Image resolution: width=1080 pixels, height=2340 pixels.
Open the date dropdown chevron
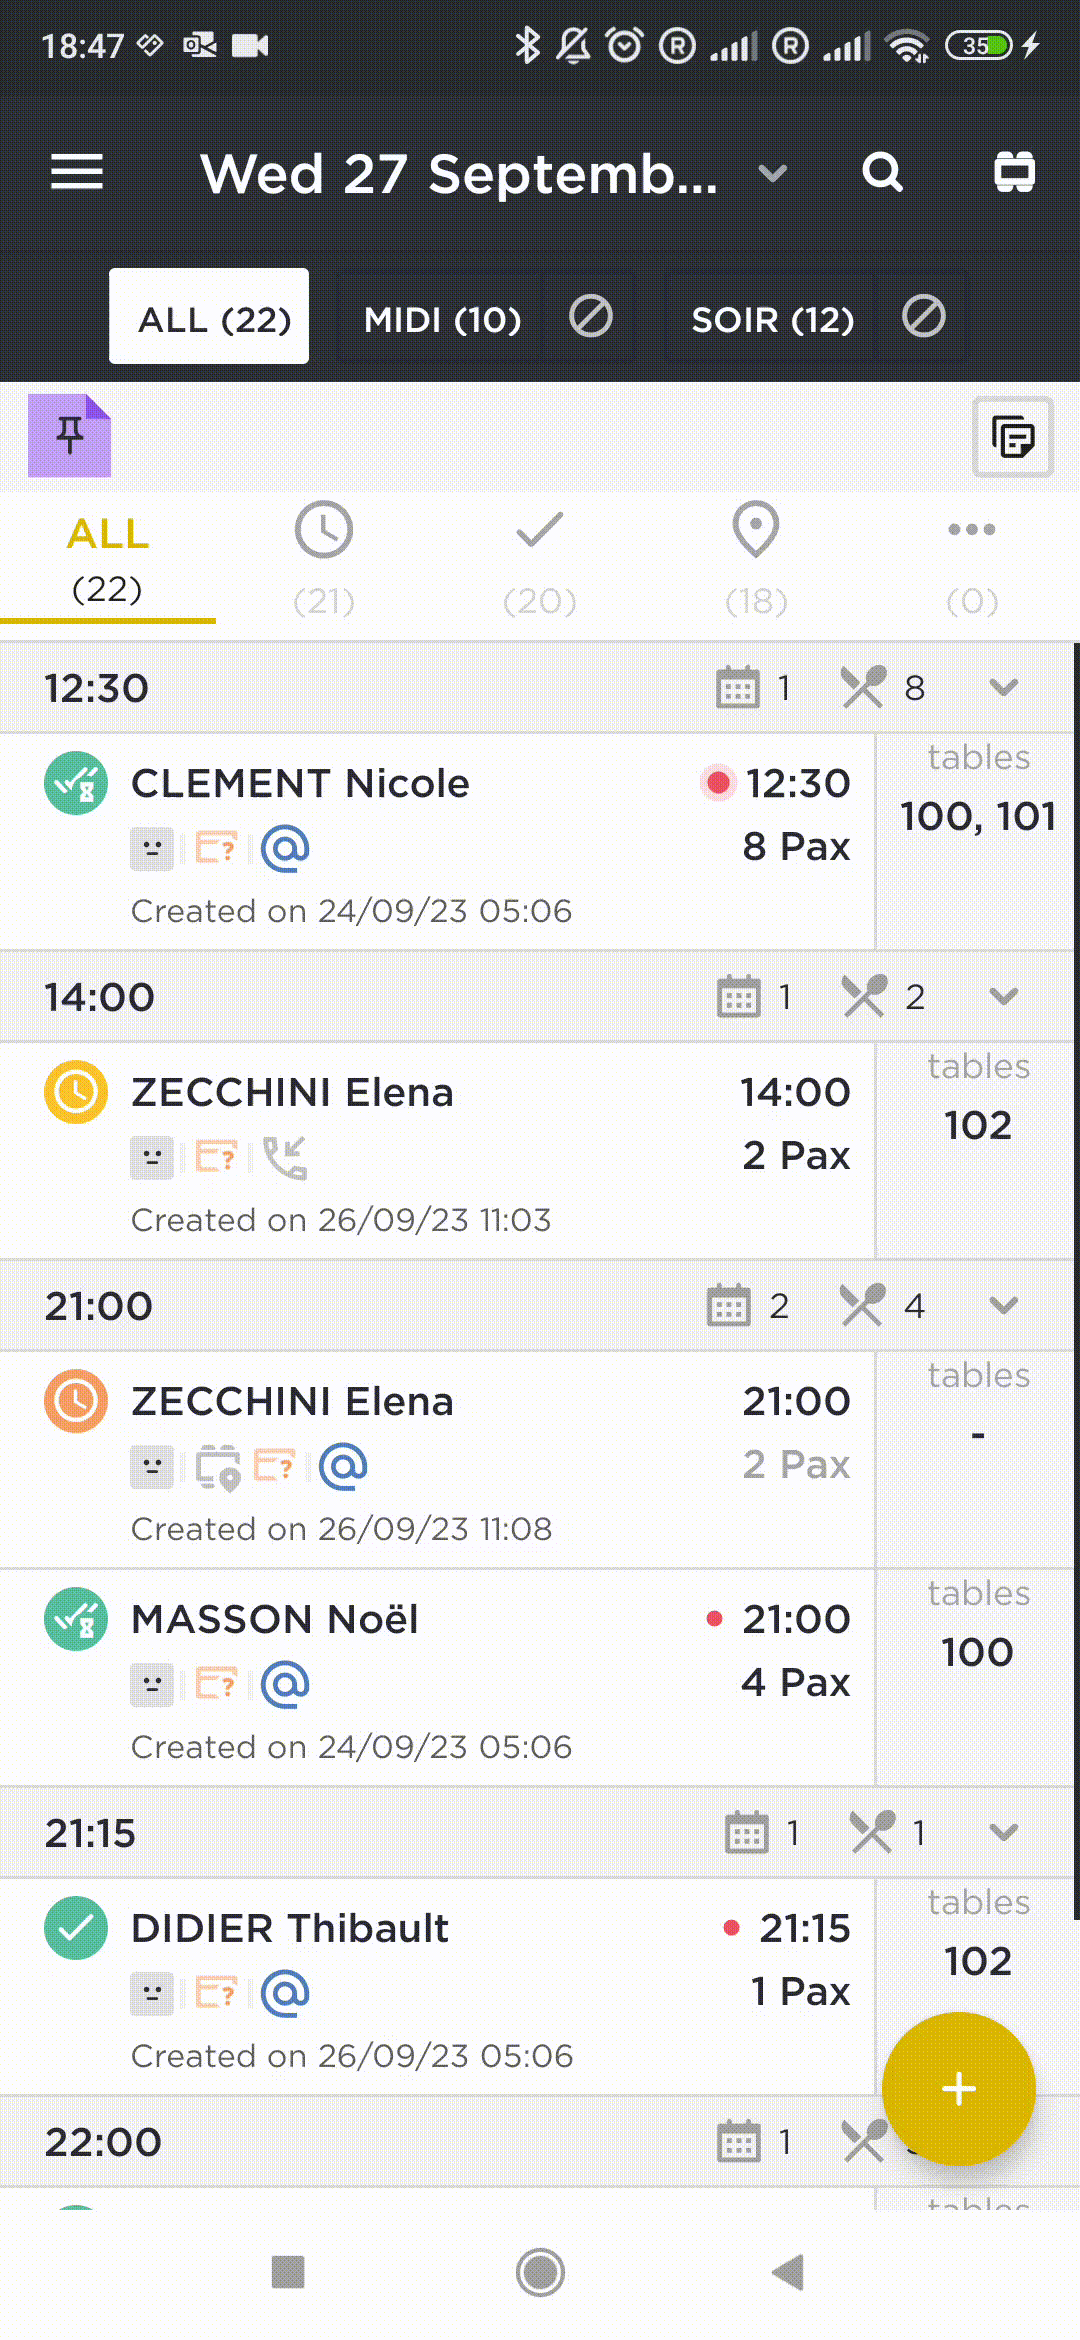tap(772, 174)
